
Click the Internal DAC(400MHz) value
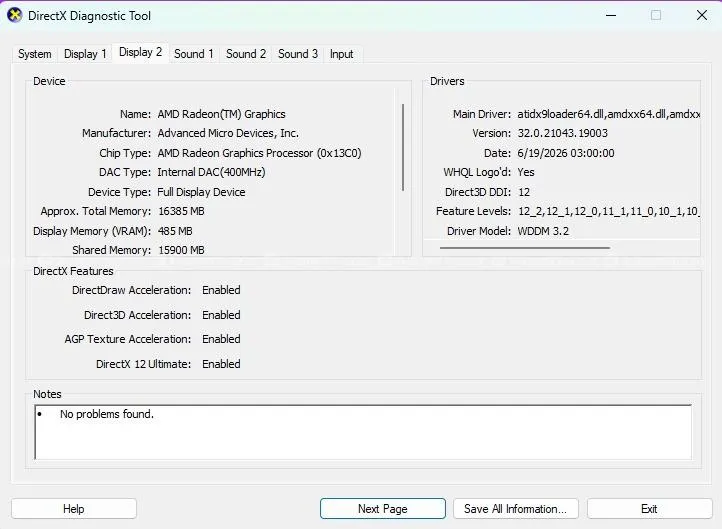211,172
